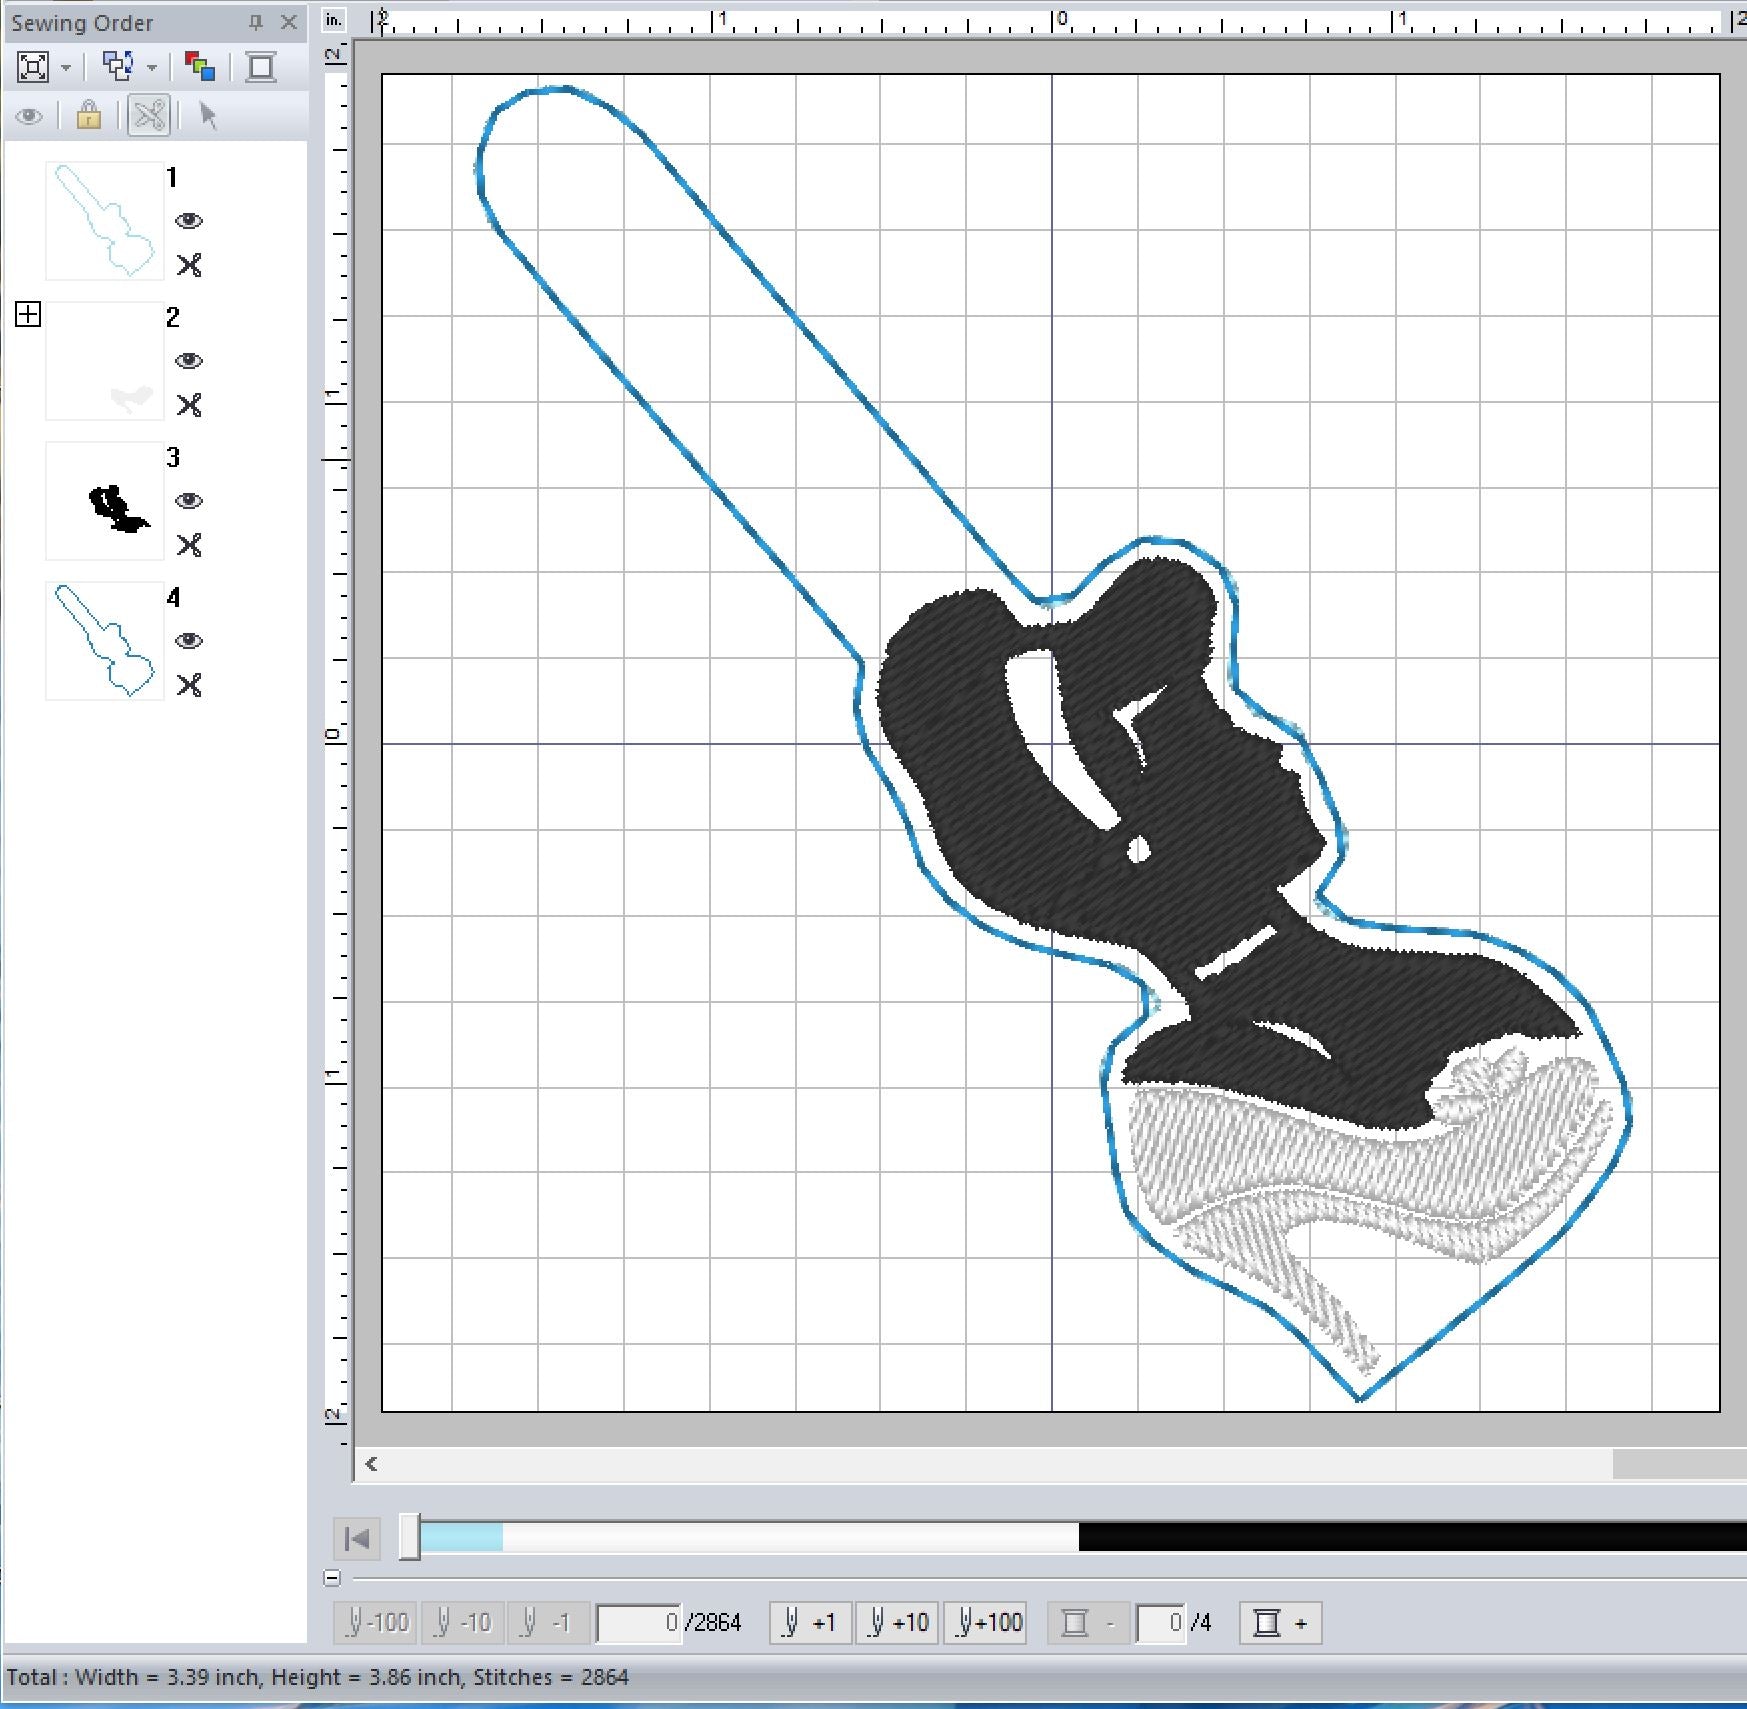Expand sewing order item 2 group
1747x1709 pixels.
pyautogui.click(x=28, y=315)
